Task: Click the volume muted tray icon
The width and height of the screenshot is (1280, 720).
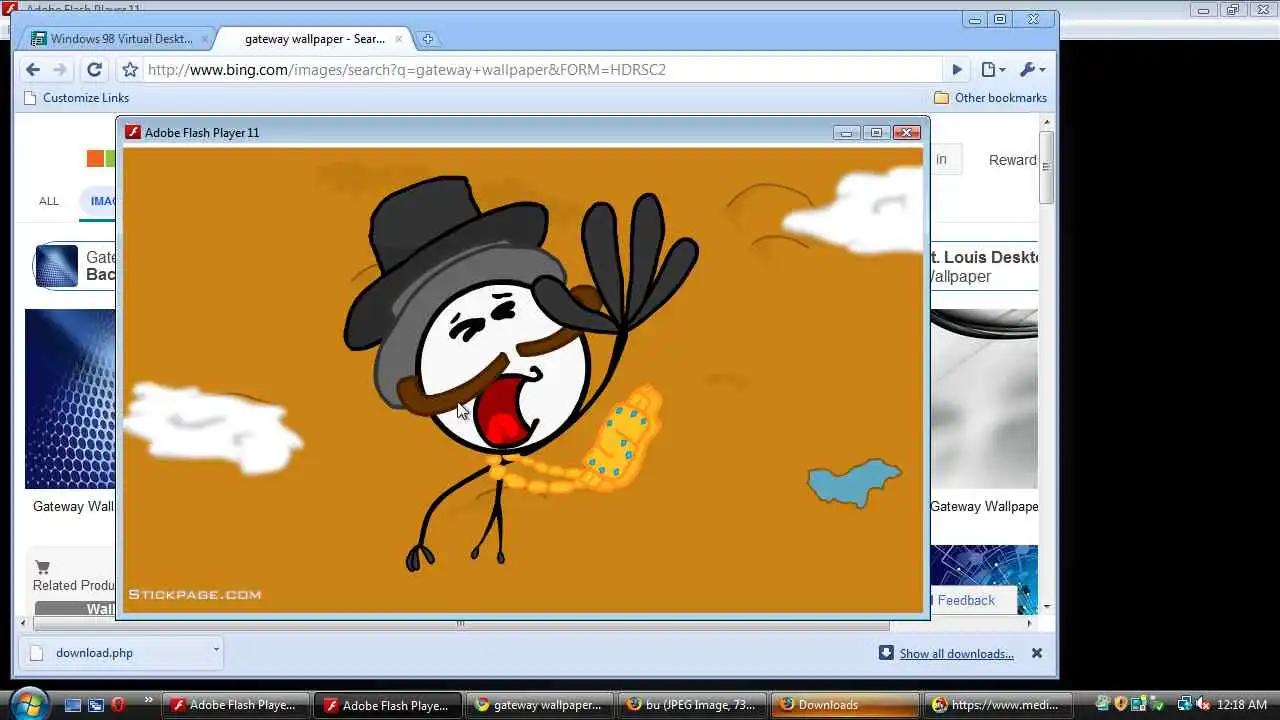Action: tap(1203, 704)
